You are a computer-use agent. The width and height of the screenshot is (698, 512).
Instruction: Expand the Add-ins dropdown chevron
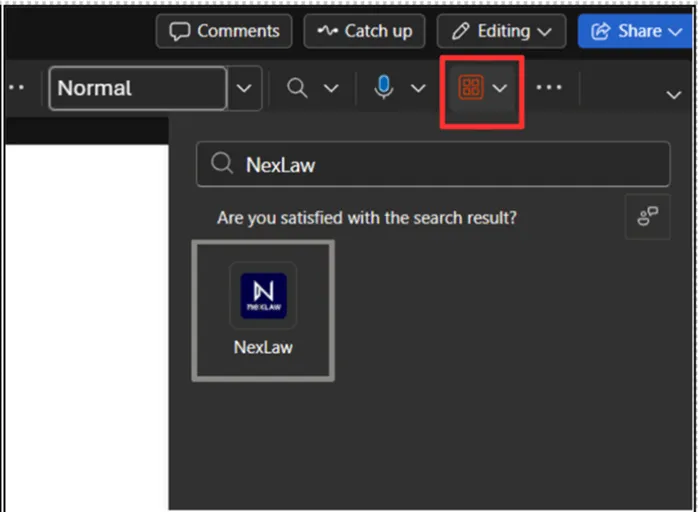tap(500, 88)
